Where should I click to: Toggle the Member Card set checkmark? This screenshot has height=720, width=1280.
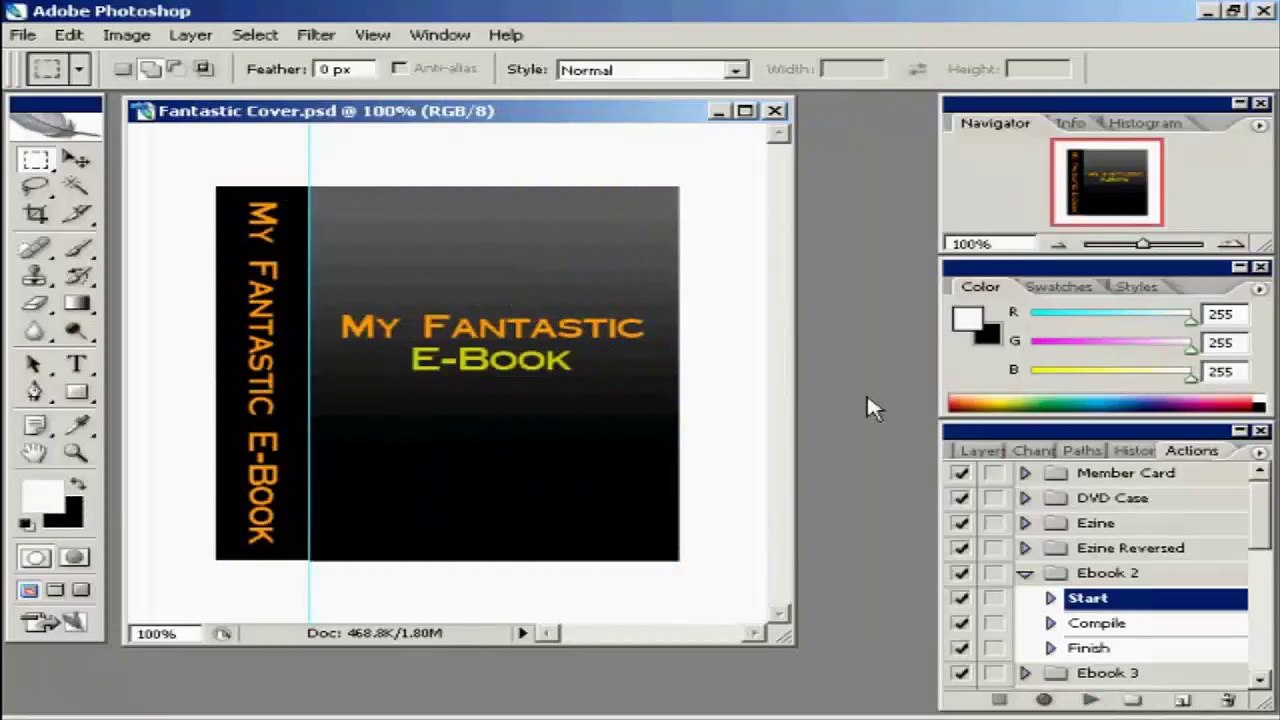tap(961, 473)
